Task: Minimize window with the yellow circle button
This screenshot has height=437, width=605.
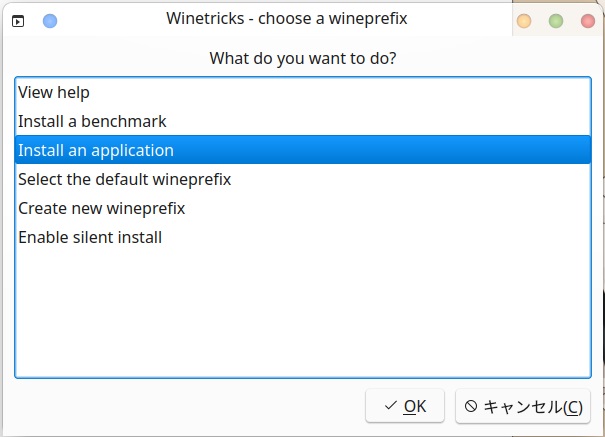Action: (523, 20)
